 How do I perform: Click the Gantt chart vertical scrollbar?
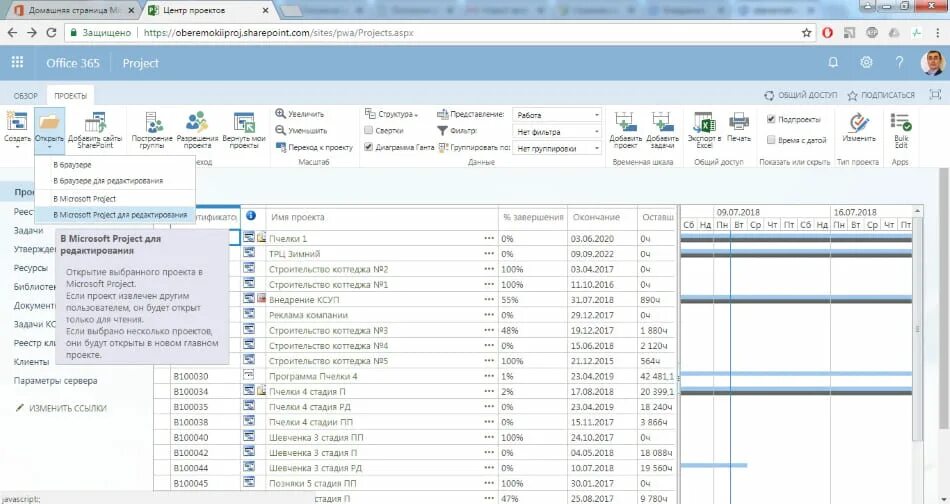[917, 330]
